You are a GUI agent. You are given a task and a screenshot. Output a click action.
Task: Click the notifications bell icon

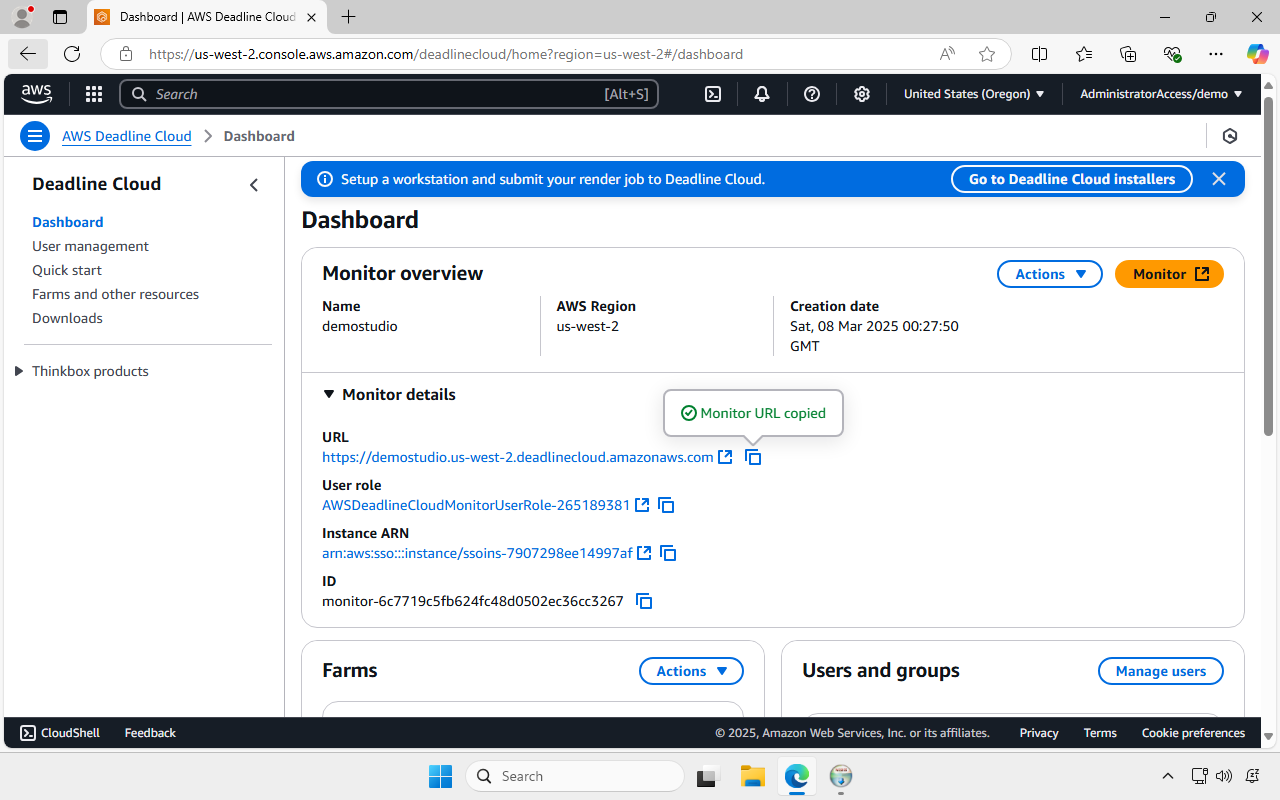(761, 93)
